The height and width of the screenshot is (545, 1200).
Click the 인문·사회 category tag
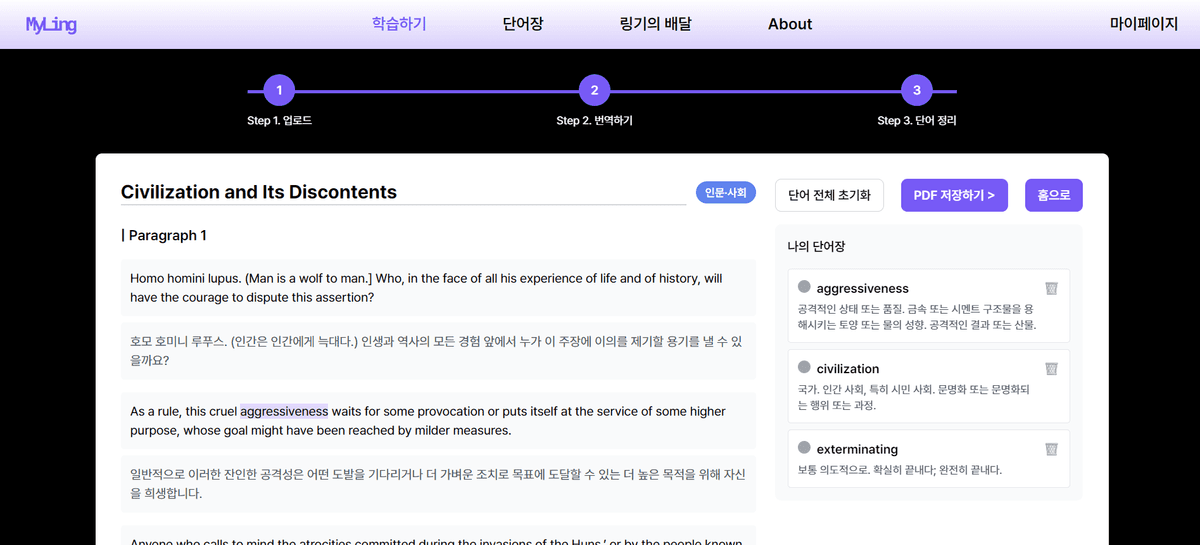(726, 192)
